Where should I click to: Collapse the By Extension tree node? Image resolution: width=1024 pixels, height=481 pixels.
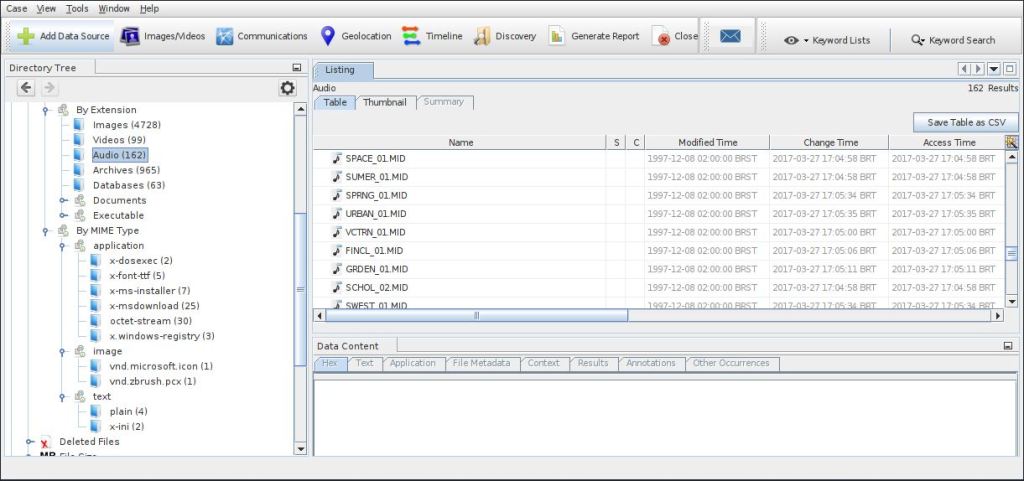[x=46, y=110]
